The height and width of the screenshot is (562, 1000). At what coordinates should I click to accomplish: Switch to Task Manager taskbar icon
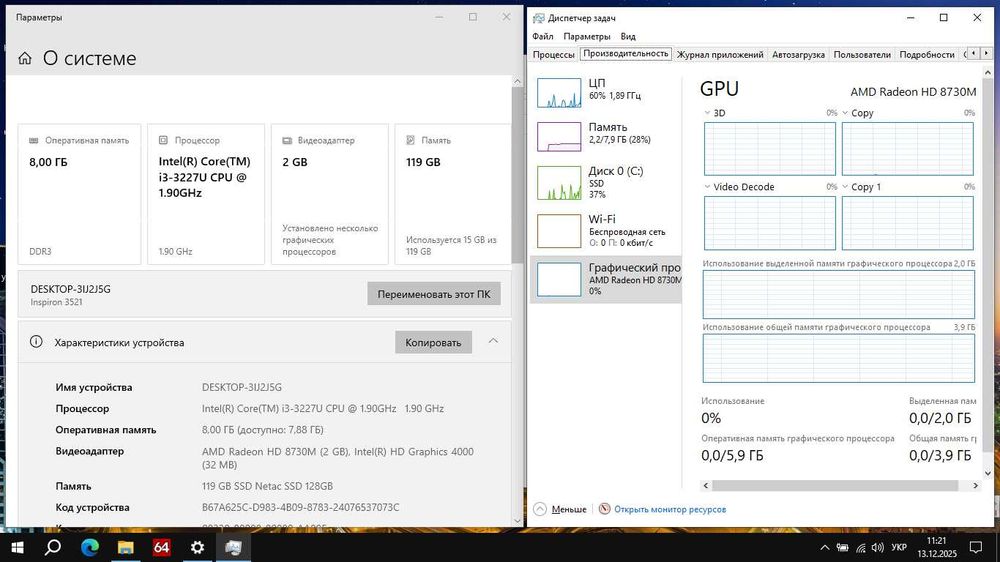tap(233, 547)
